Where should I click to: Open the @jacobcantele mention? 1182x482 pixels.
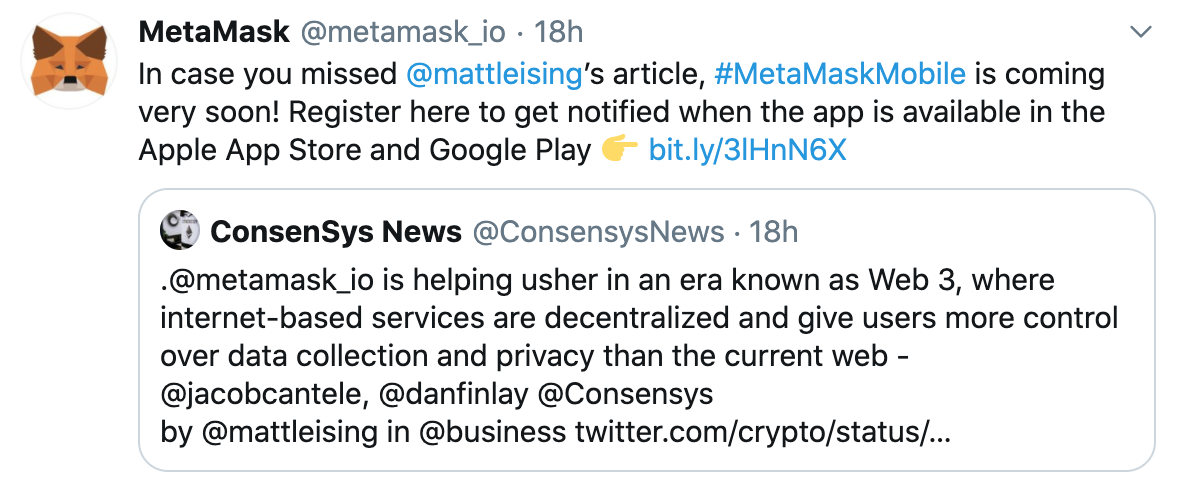[261, 394]
